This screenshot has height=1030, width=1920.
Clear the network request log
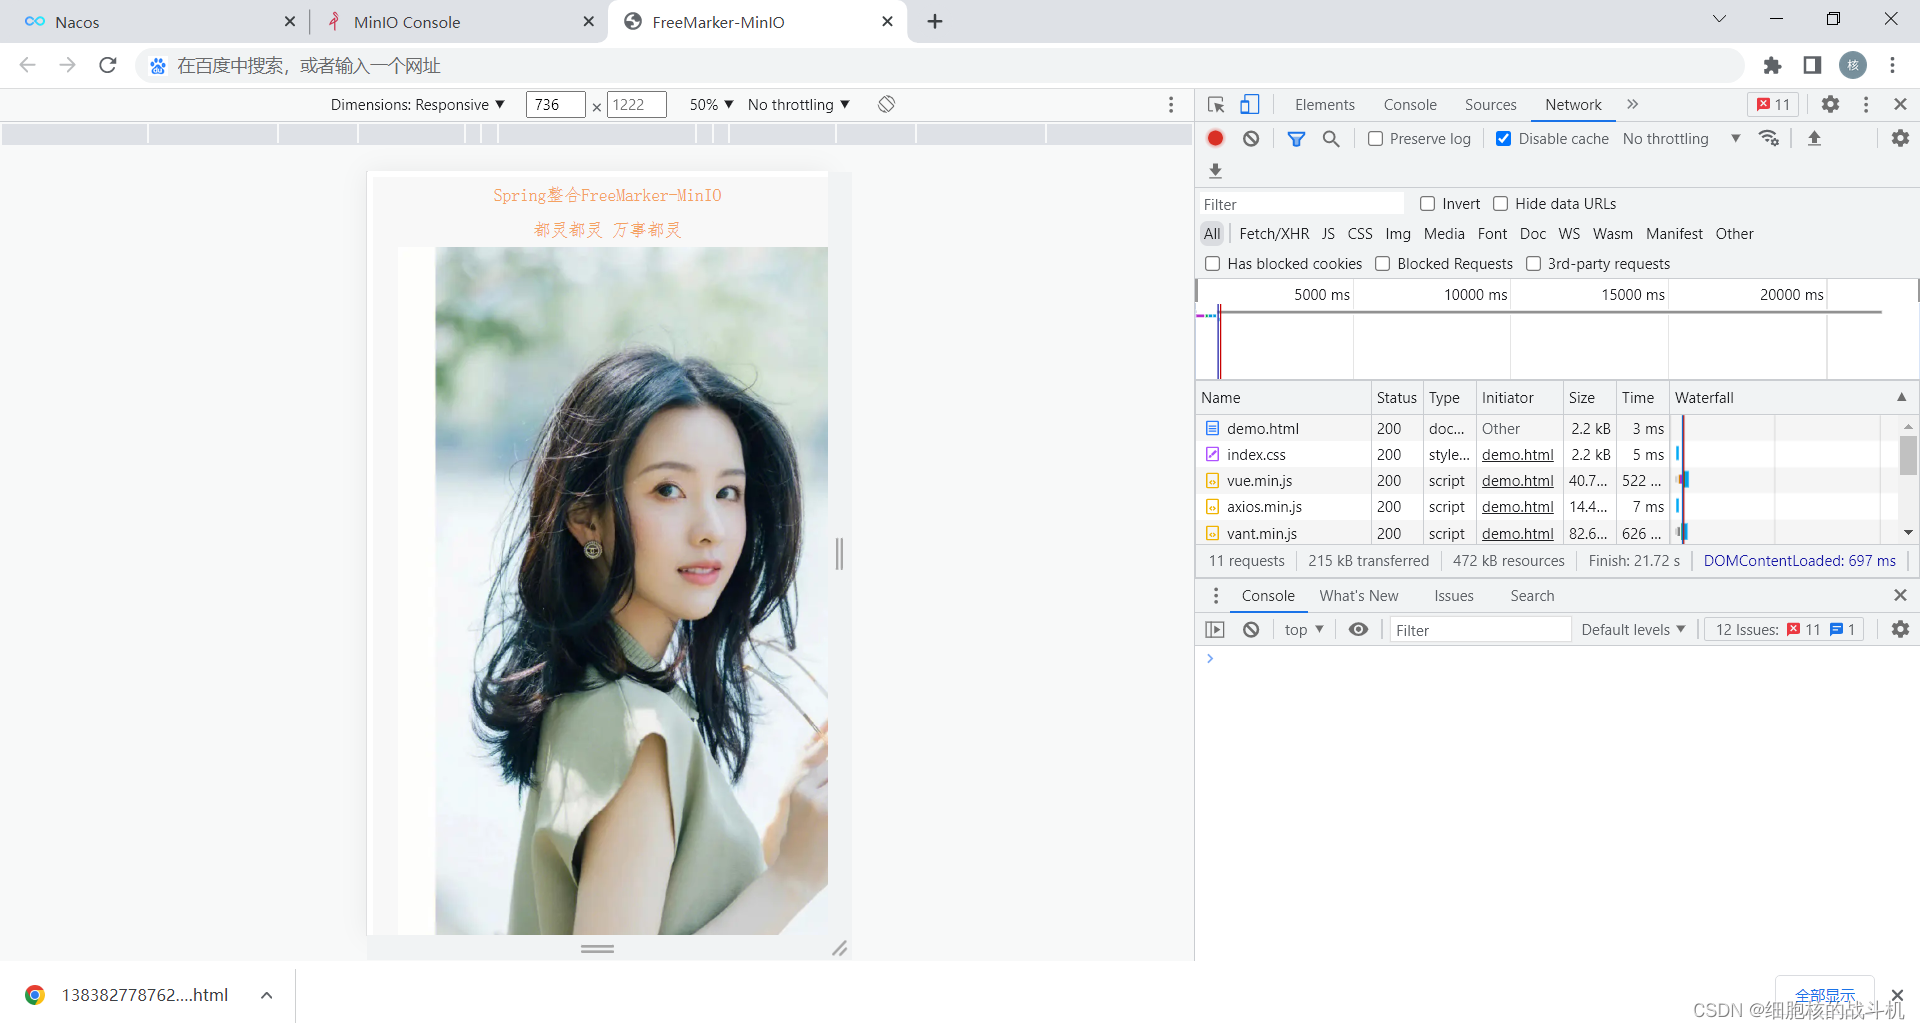(x=1250, y=138)
